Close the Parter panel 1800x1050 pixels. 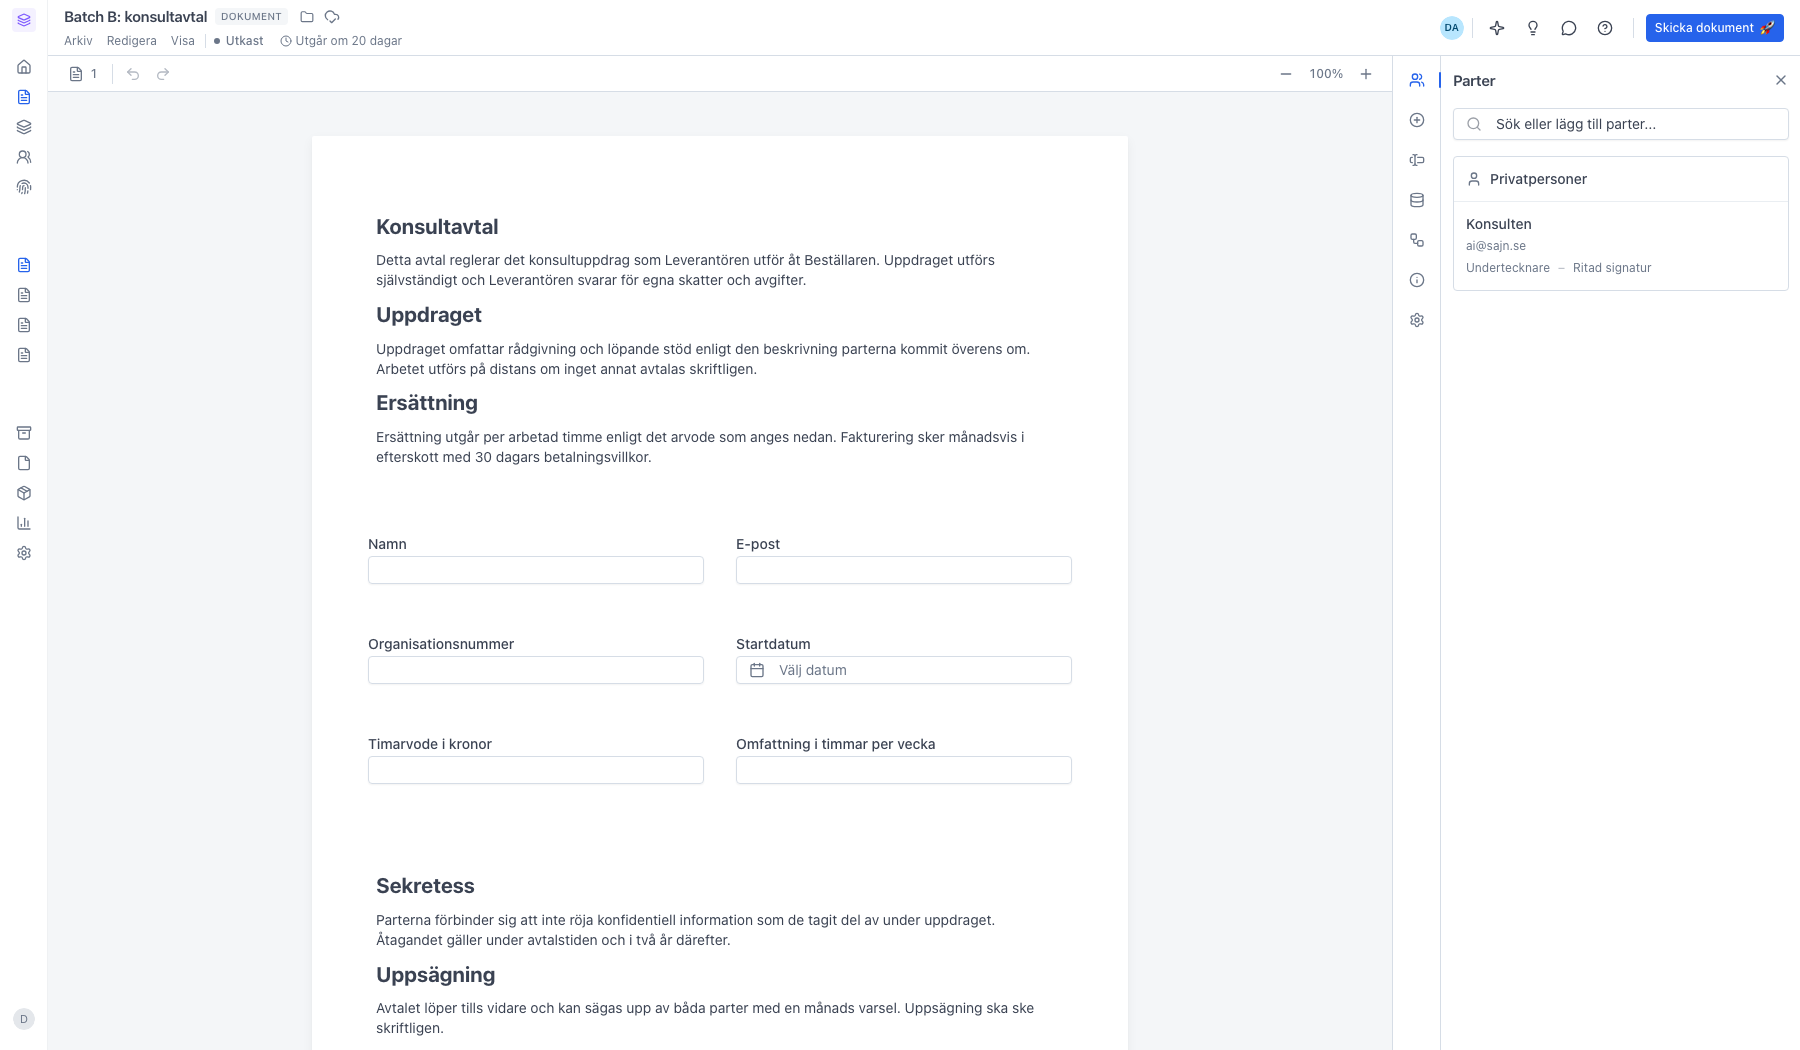[1781, 80]
